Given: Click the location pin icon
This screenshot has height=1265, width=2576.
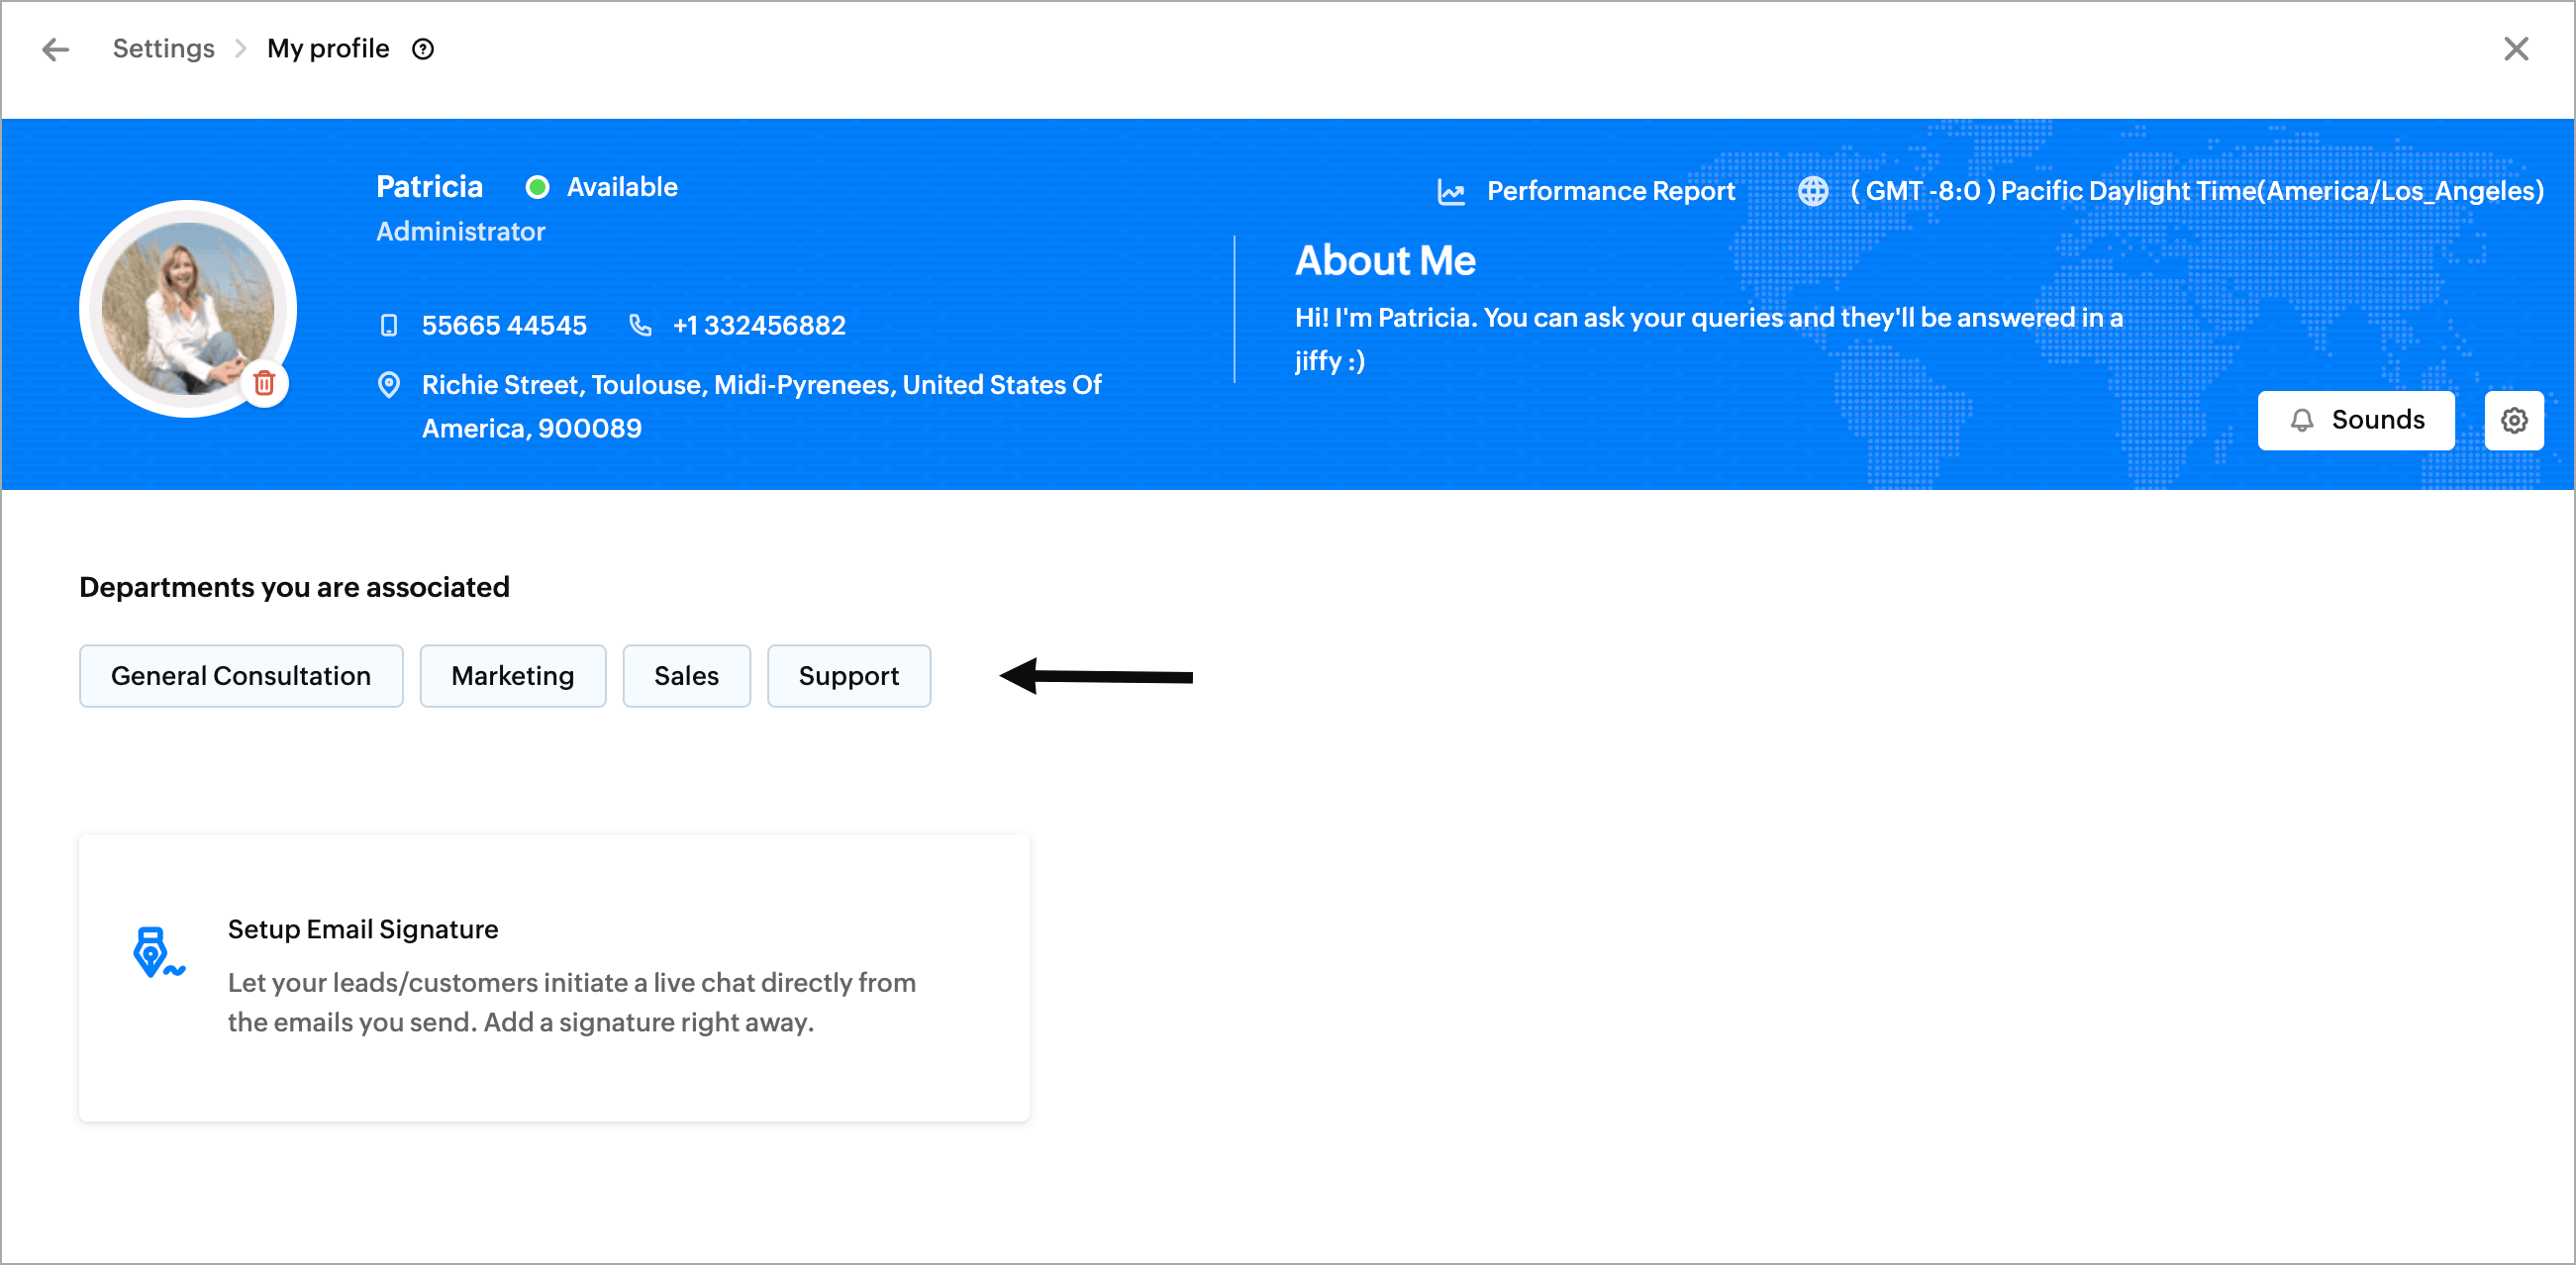Looking at the screenshot, I should [389, 385].
